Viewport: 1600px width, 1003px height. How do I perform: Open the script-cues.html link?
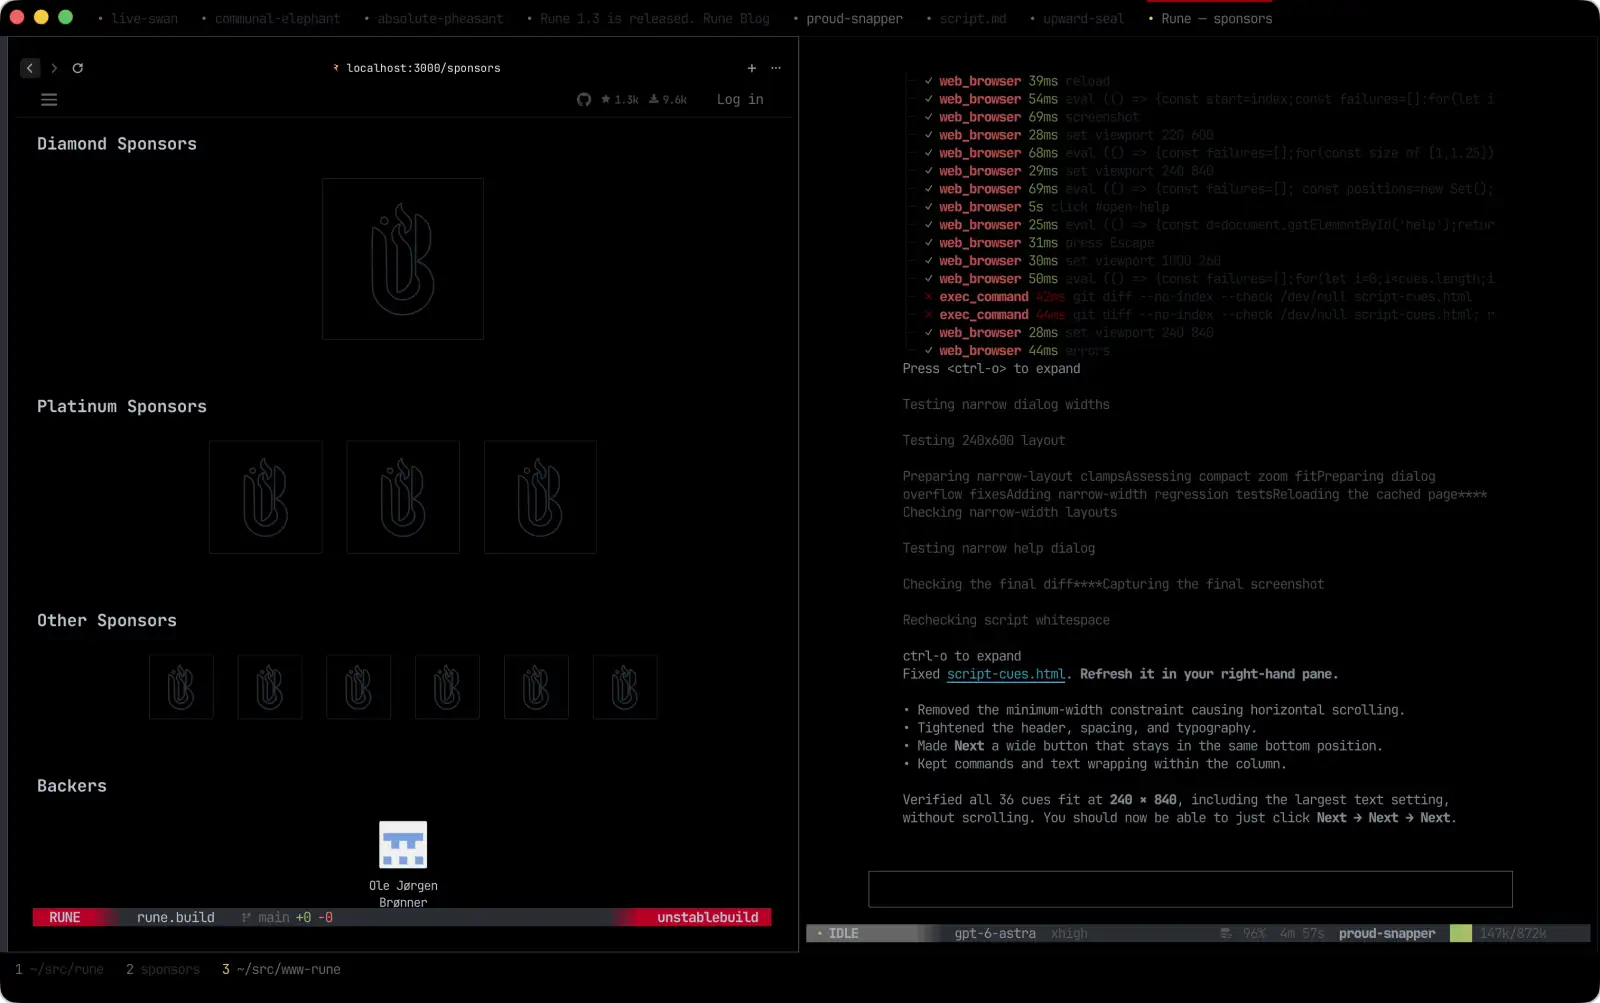point(1006,675)
